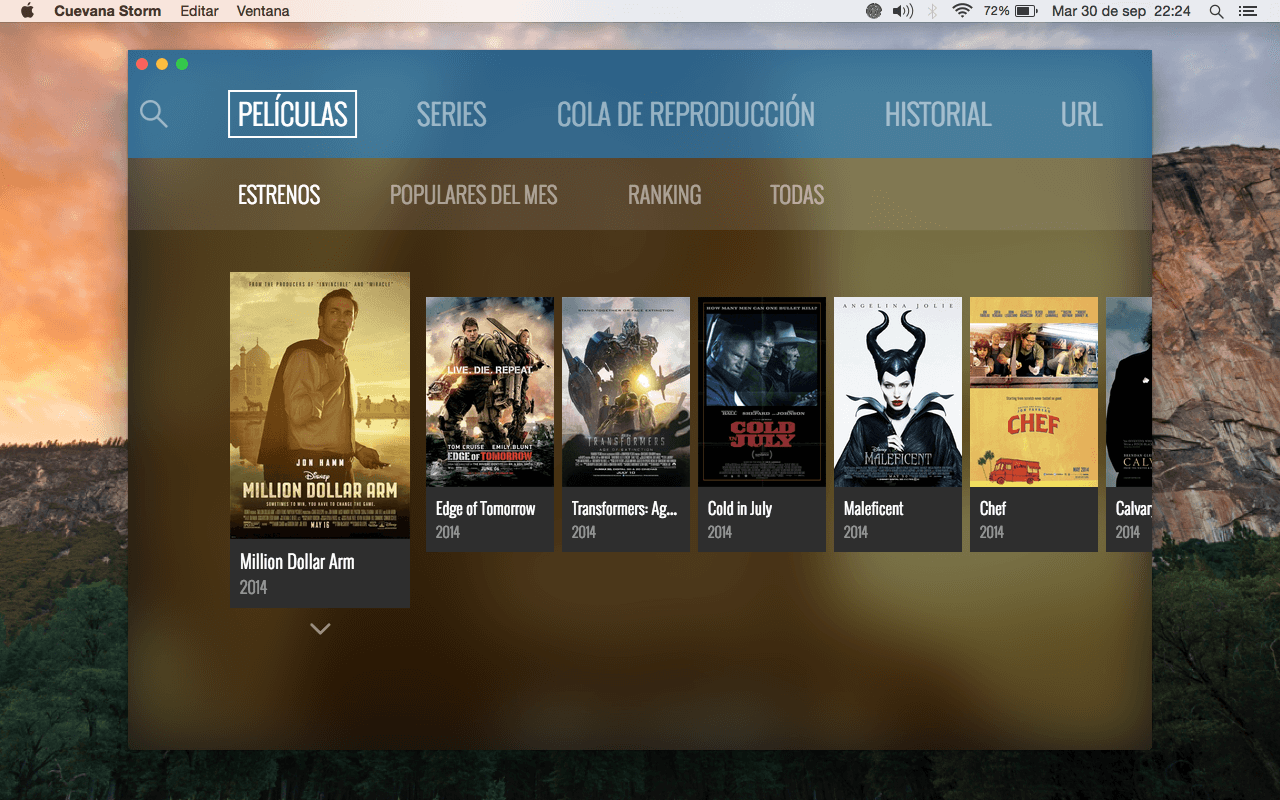Open Cola de Reproducción tab
1280x800 pixels.
tap(685, 115)
